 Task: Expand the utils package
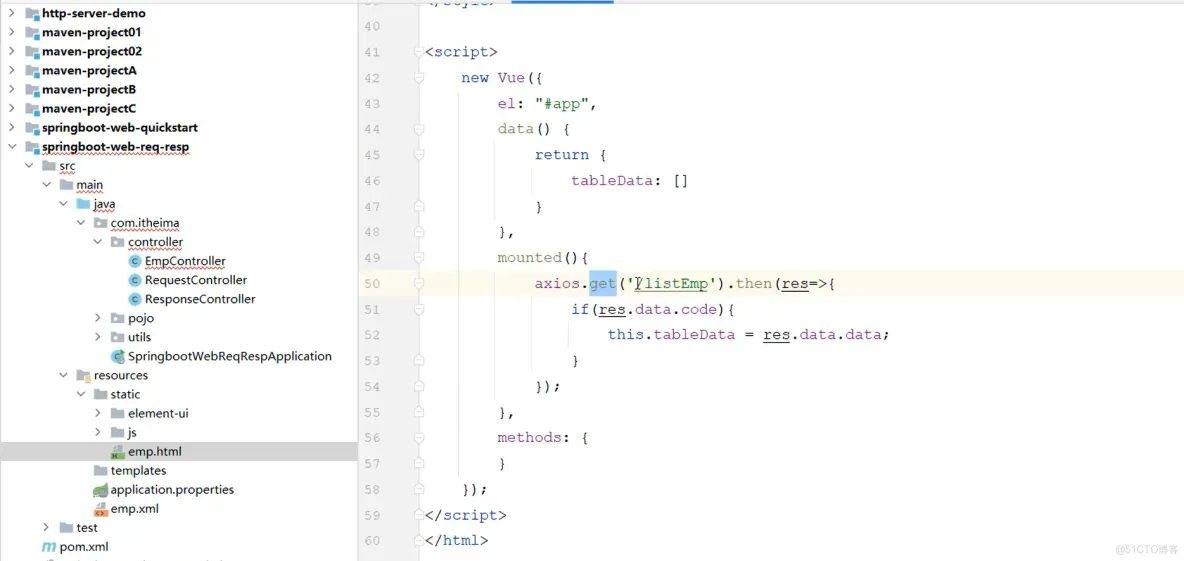[x=97, y=337]
